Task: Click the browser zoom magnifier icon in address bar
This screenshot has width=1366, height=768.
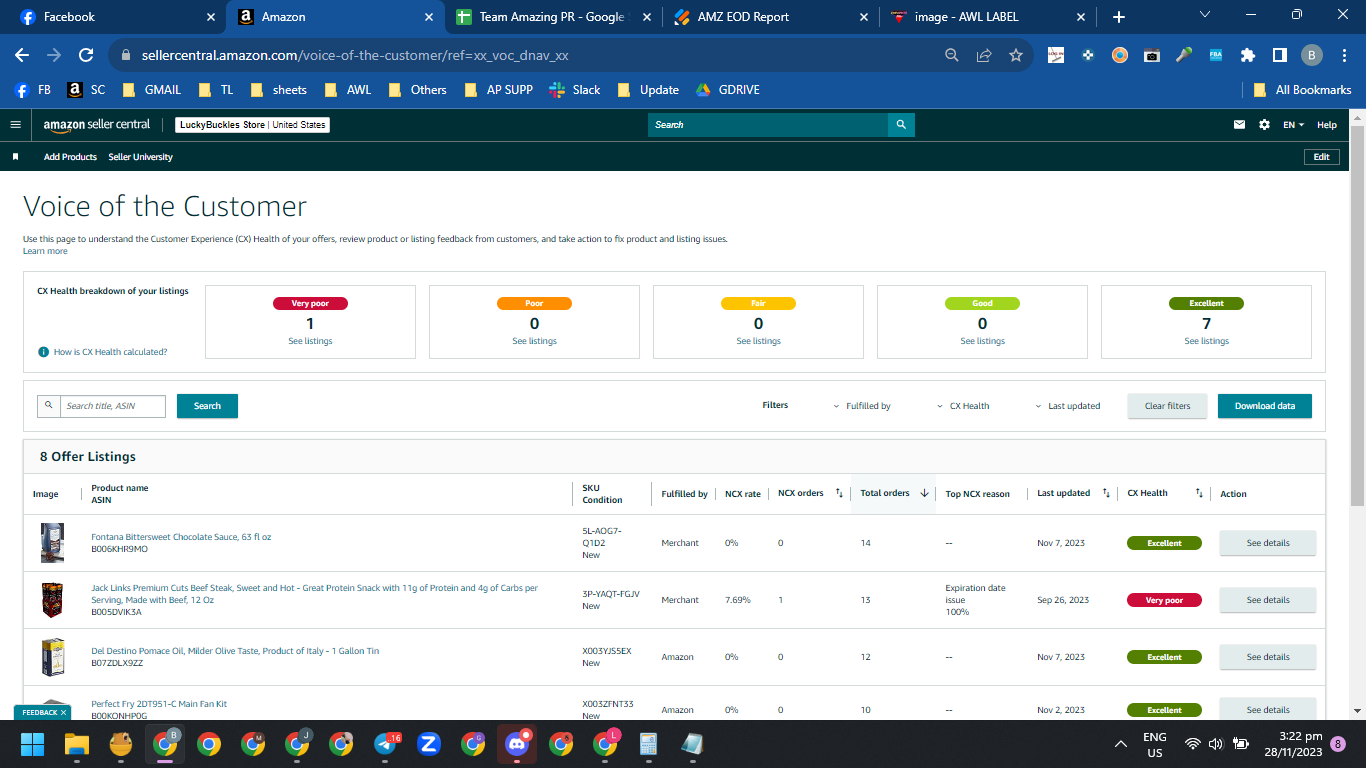Action: pyautogui.click(x=952, y=55)
